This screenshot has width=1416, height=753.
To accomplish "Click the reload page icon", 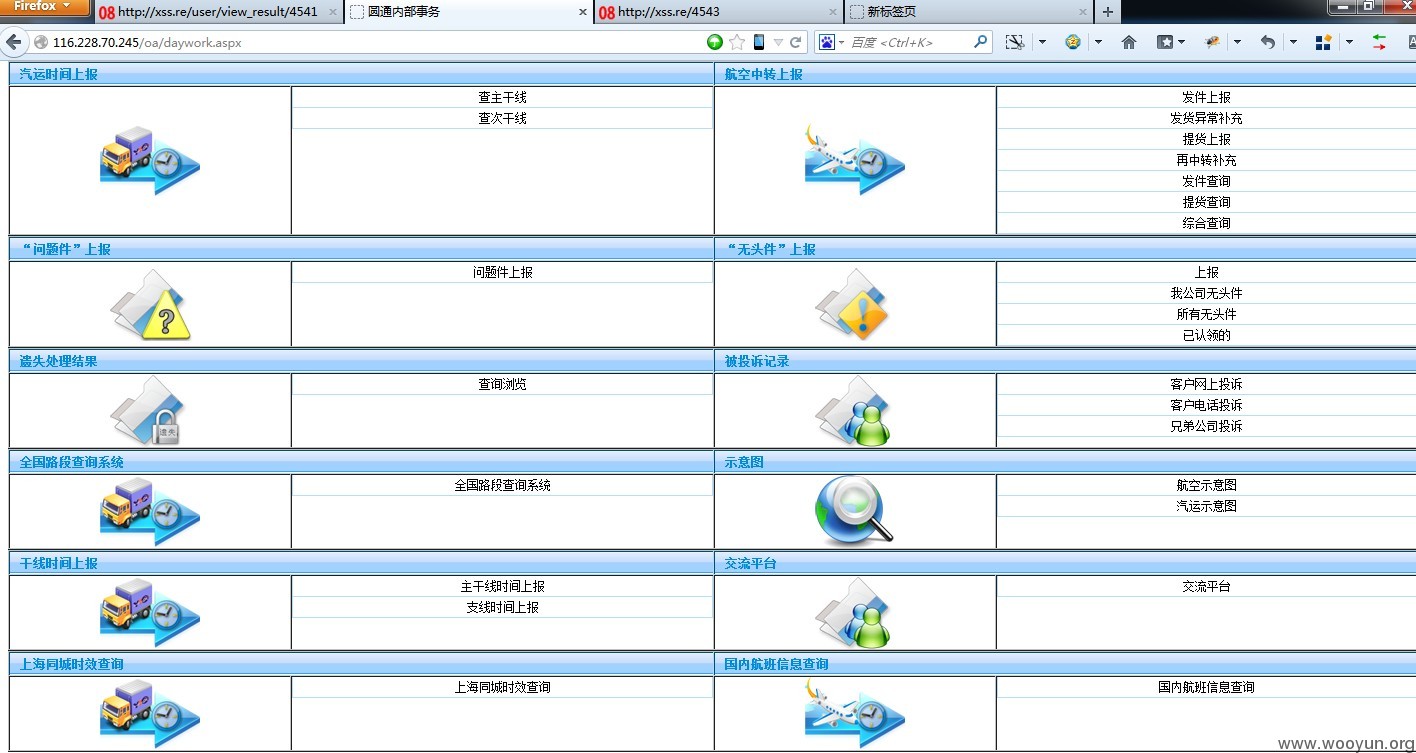I will click(x=796, y=42).
